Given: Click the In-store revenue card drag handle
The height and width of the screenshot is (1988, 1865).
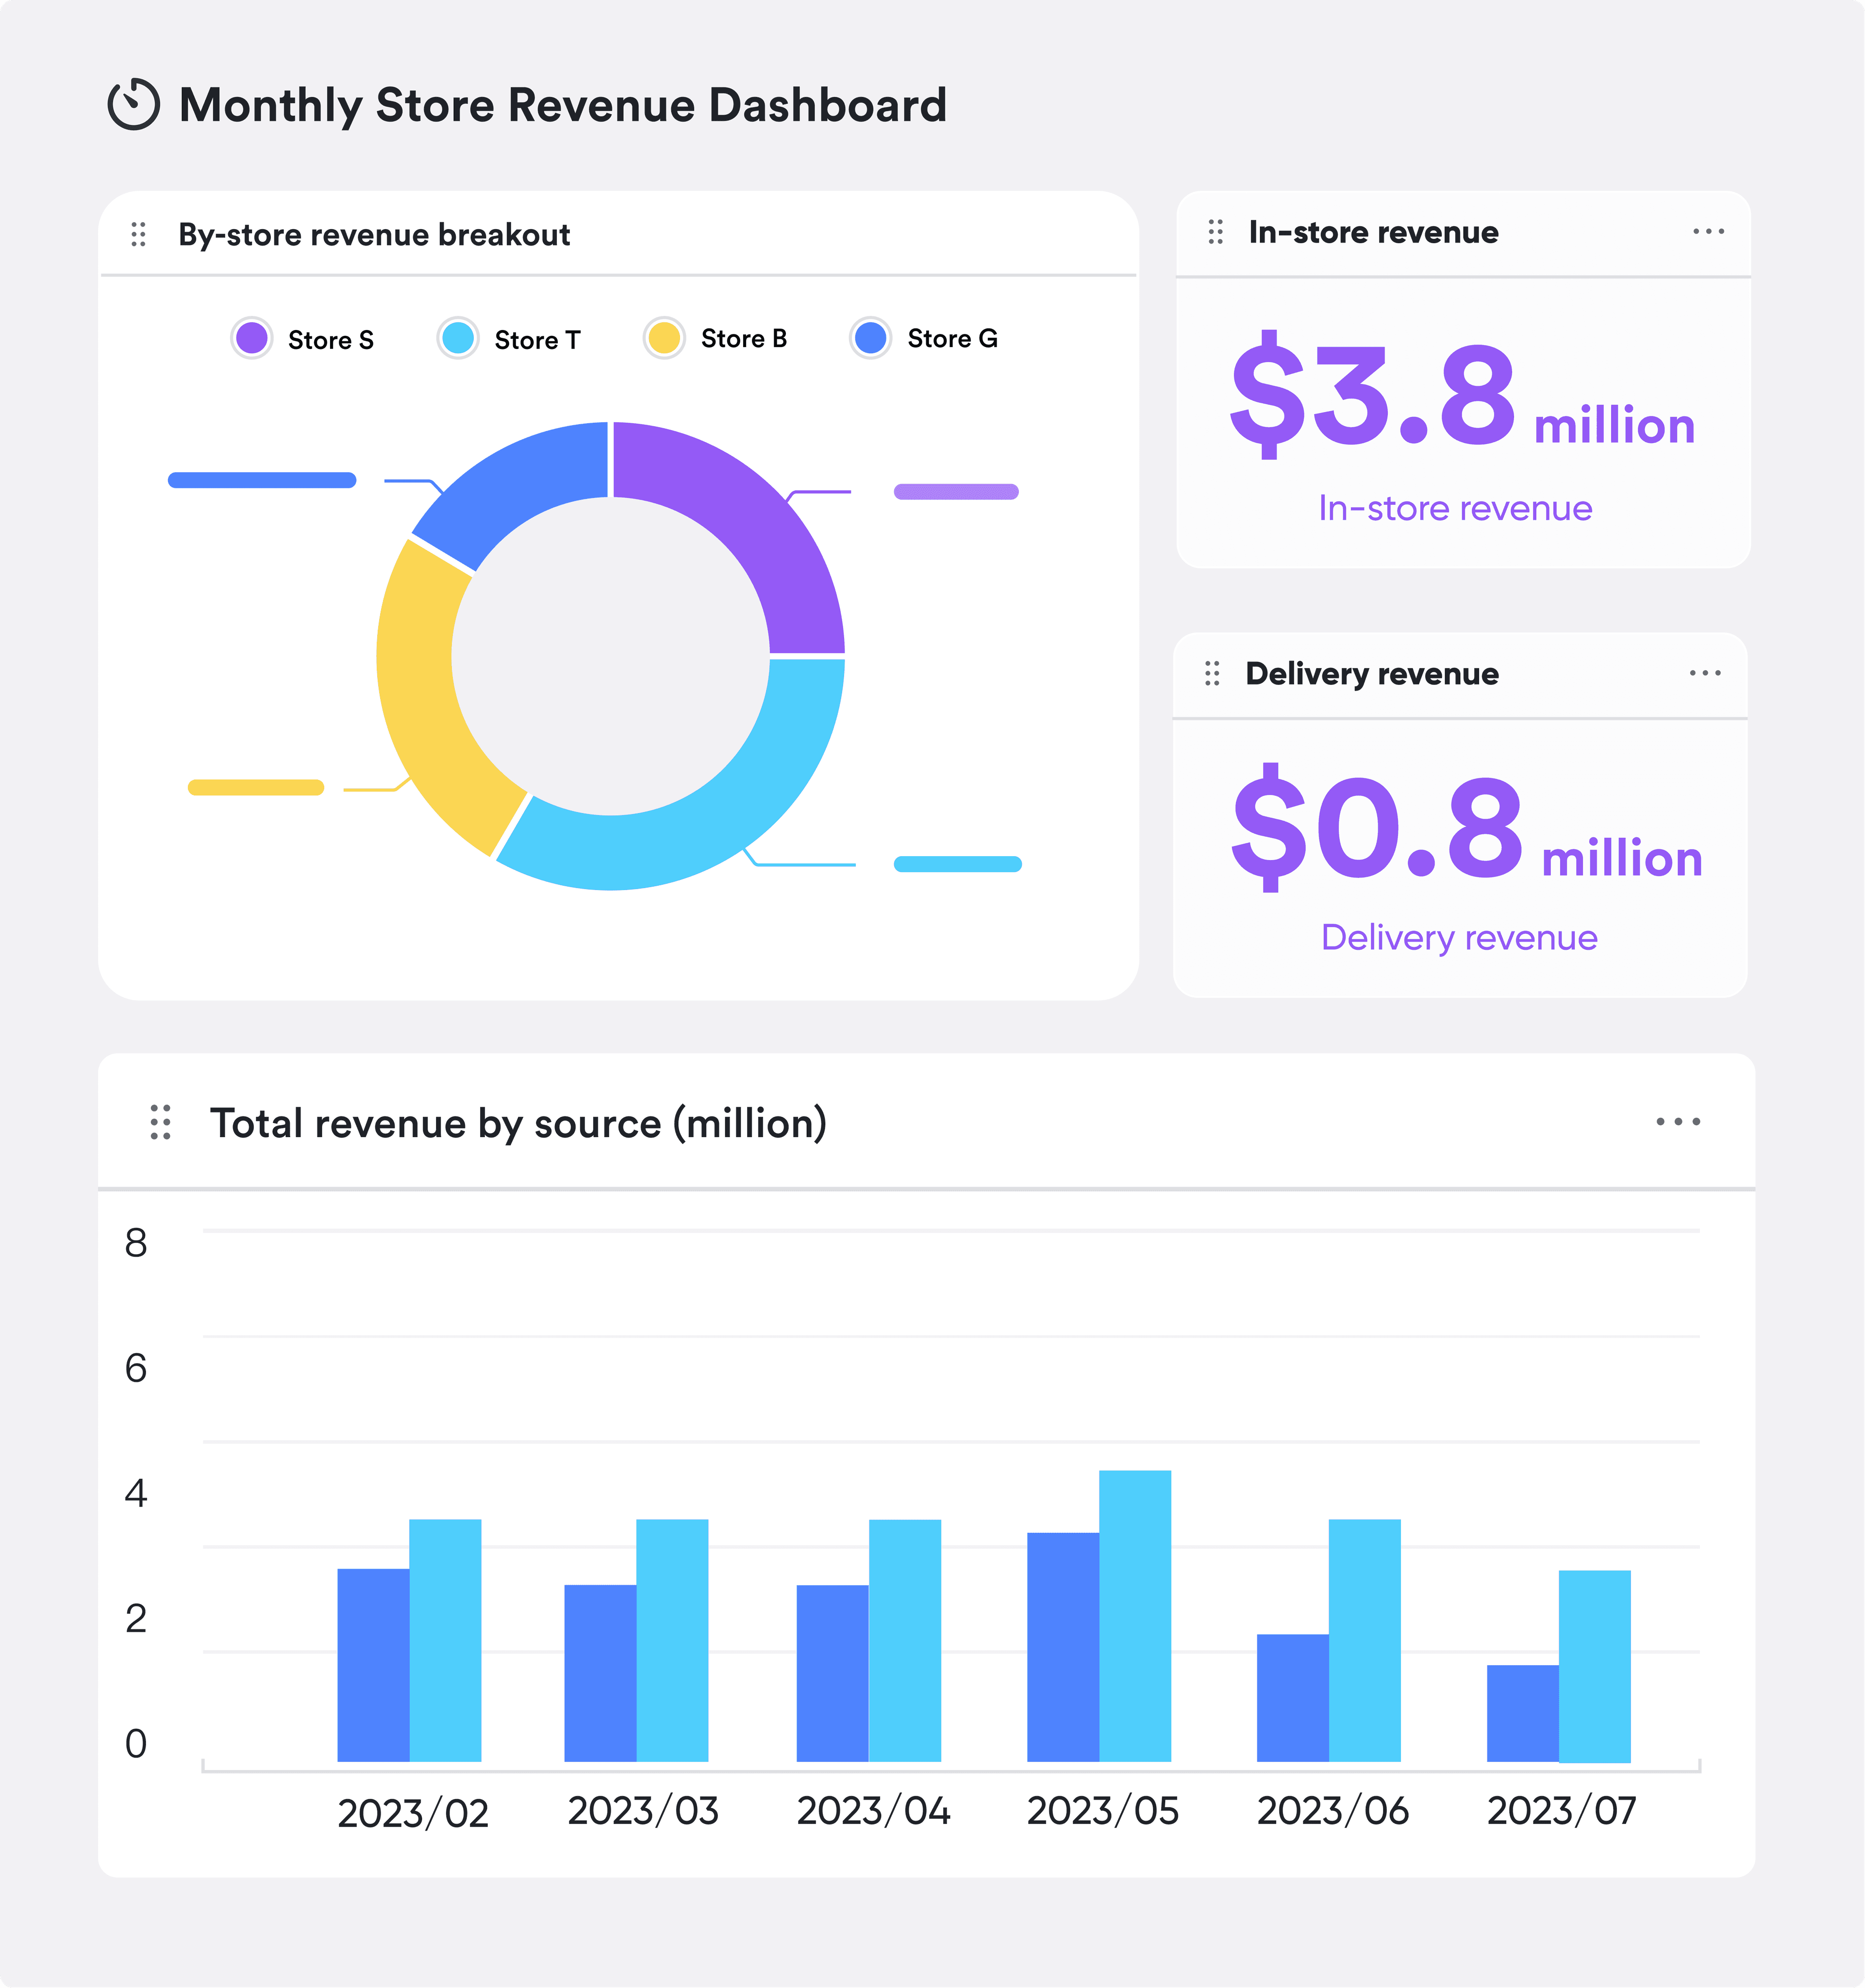Looking at the screenshot, I should pos(1215,232).
